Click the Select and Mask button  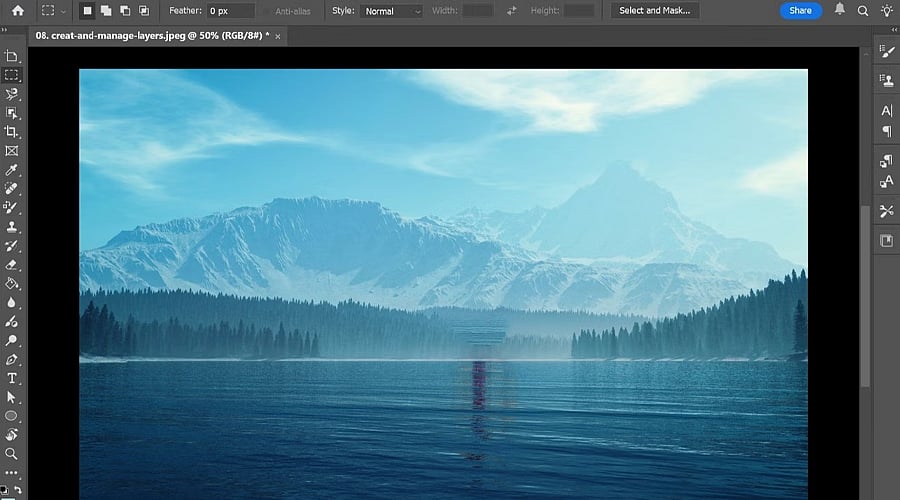click(x=655, y=10)
